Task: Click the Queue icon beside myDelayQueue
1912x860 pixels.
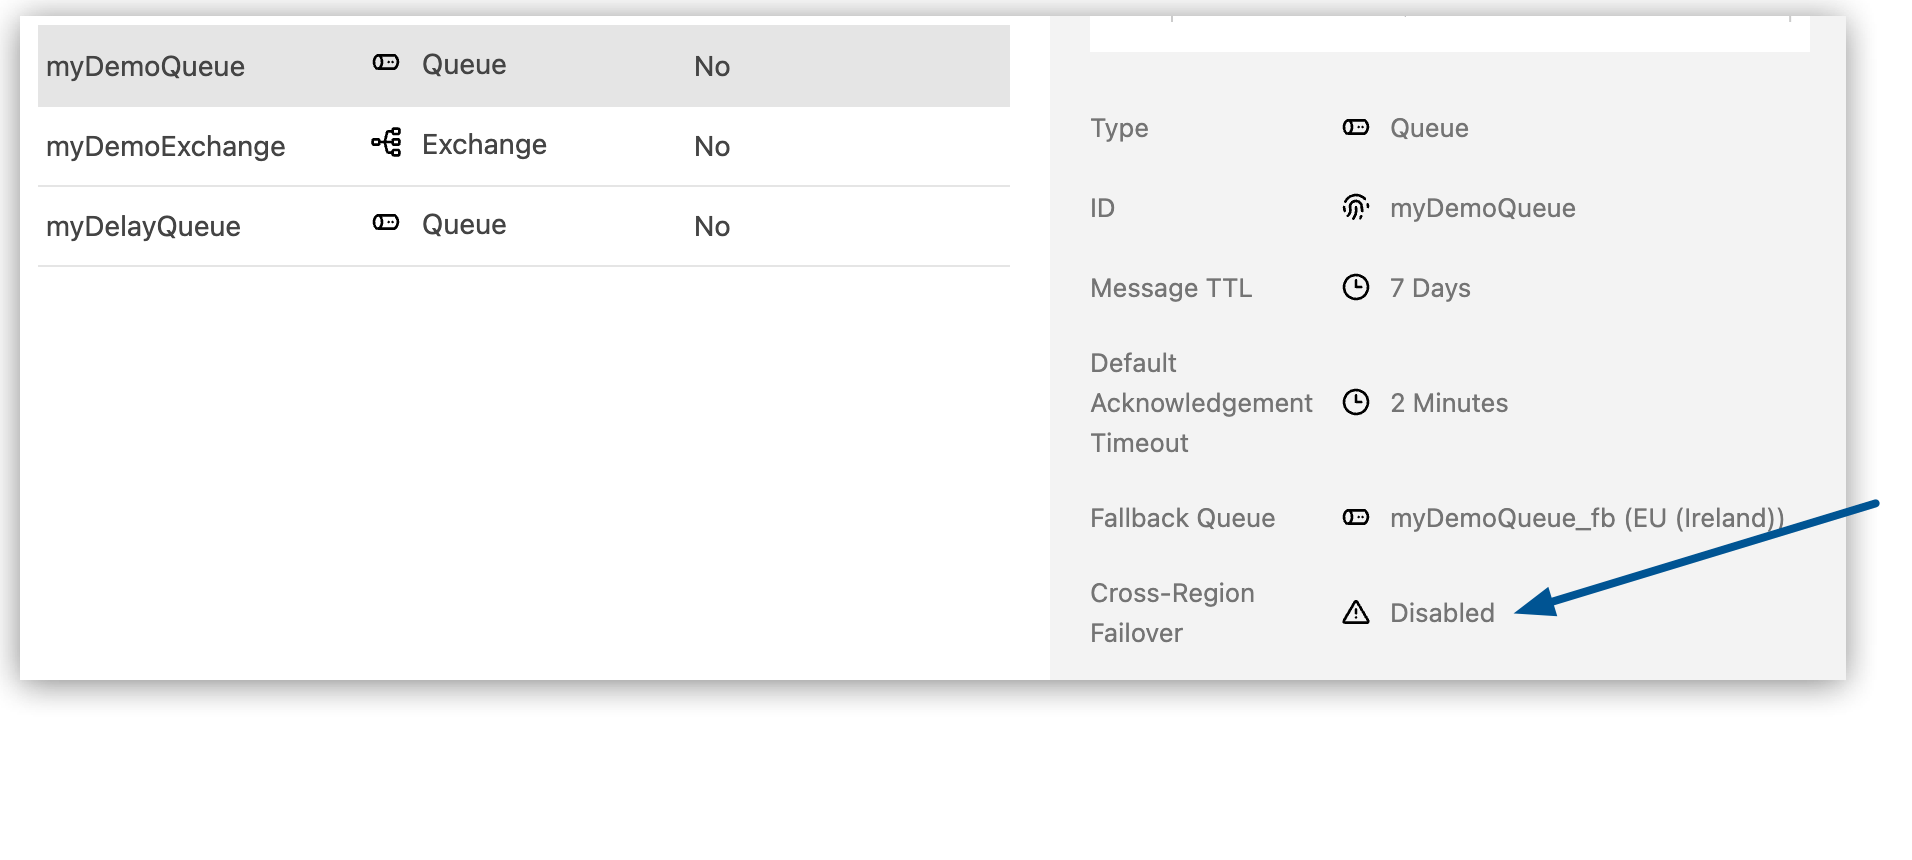Action: 385,223
